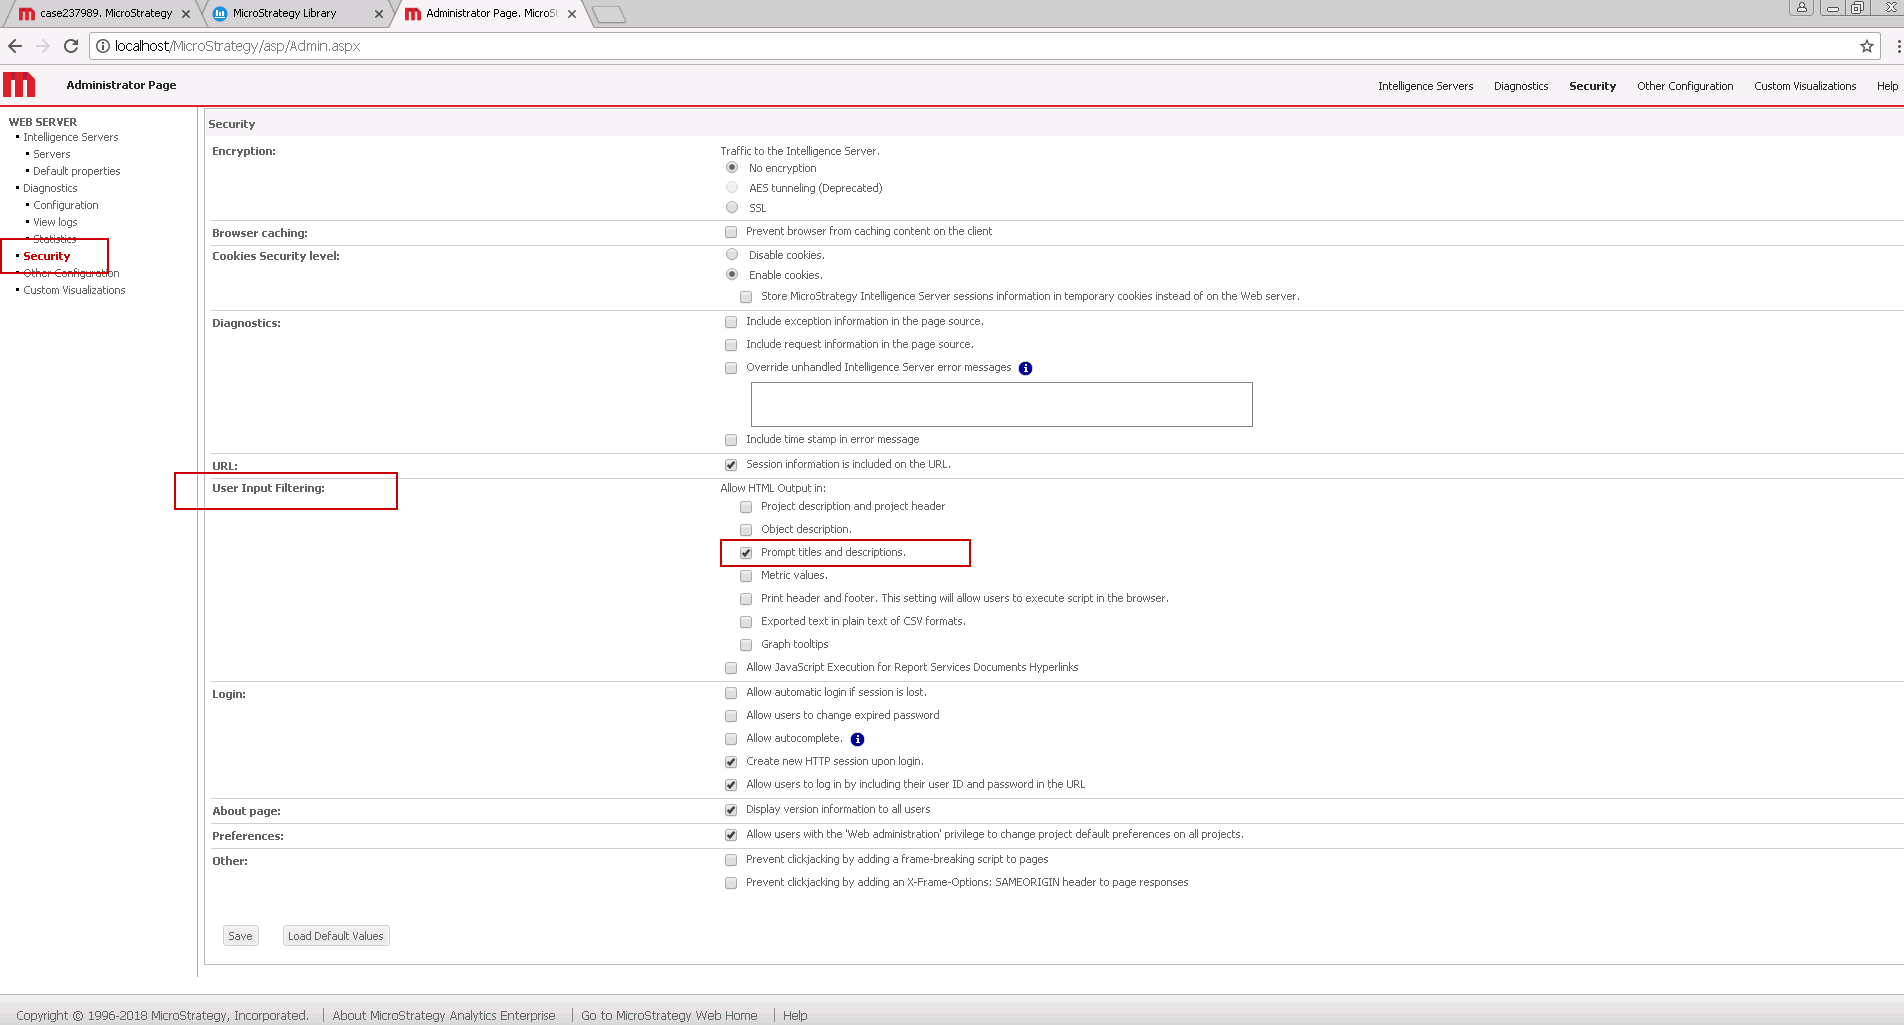Image resolution: width=1904 pixels, height=1025 pixels.
Task: Open the new tab button
Action: click(609, 14)
